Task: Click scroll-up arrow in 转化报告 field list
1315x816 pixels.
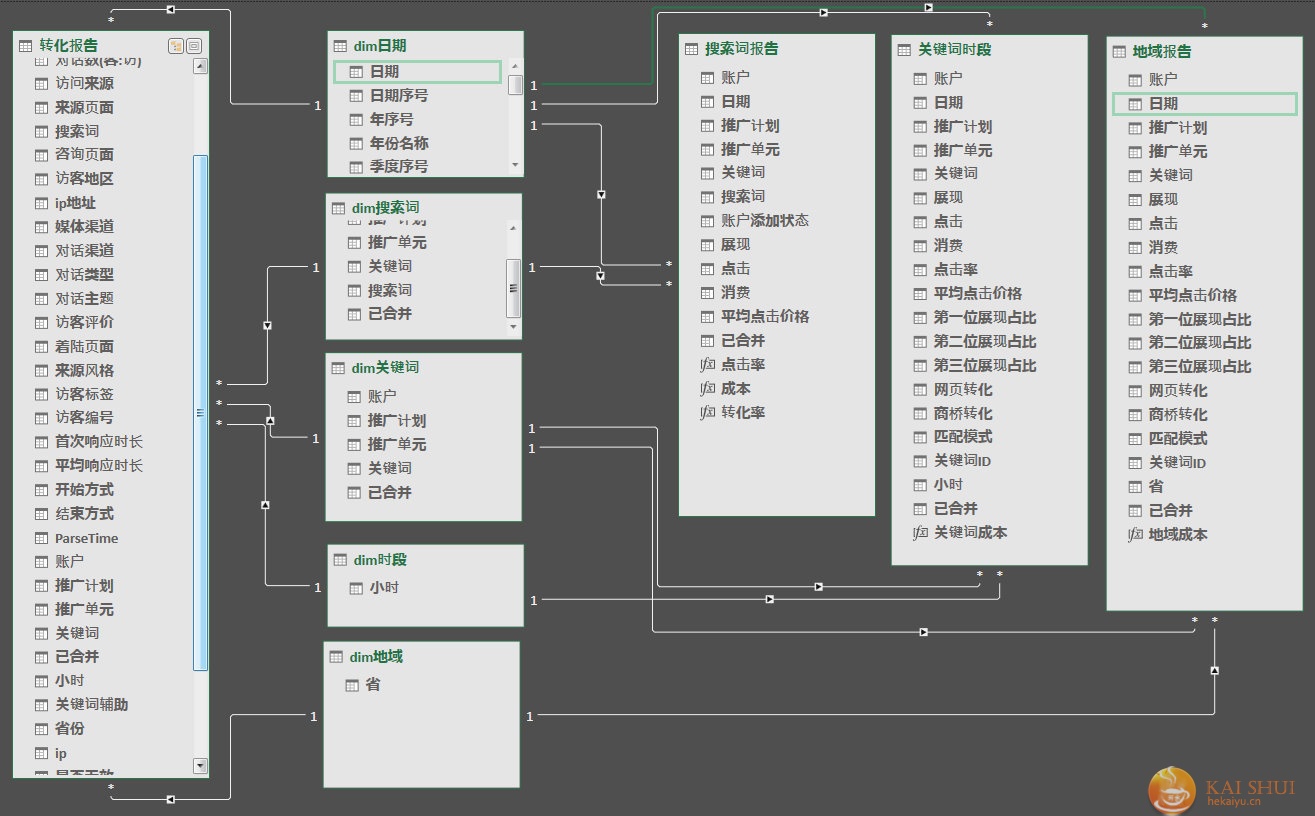Action: [x=200, y=67]
